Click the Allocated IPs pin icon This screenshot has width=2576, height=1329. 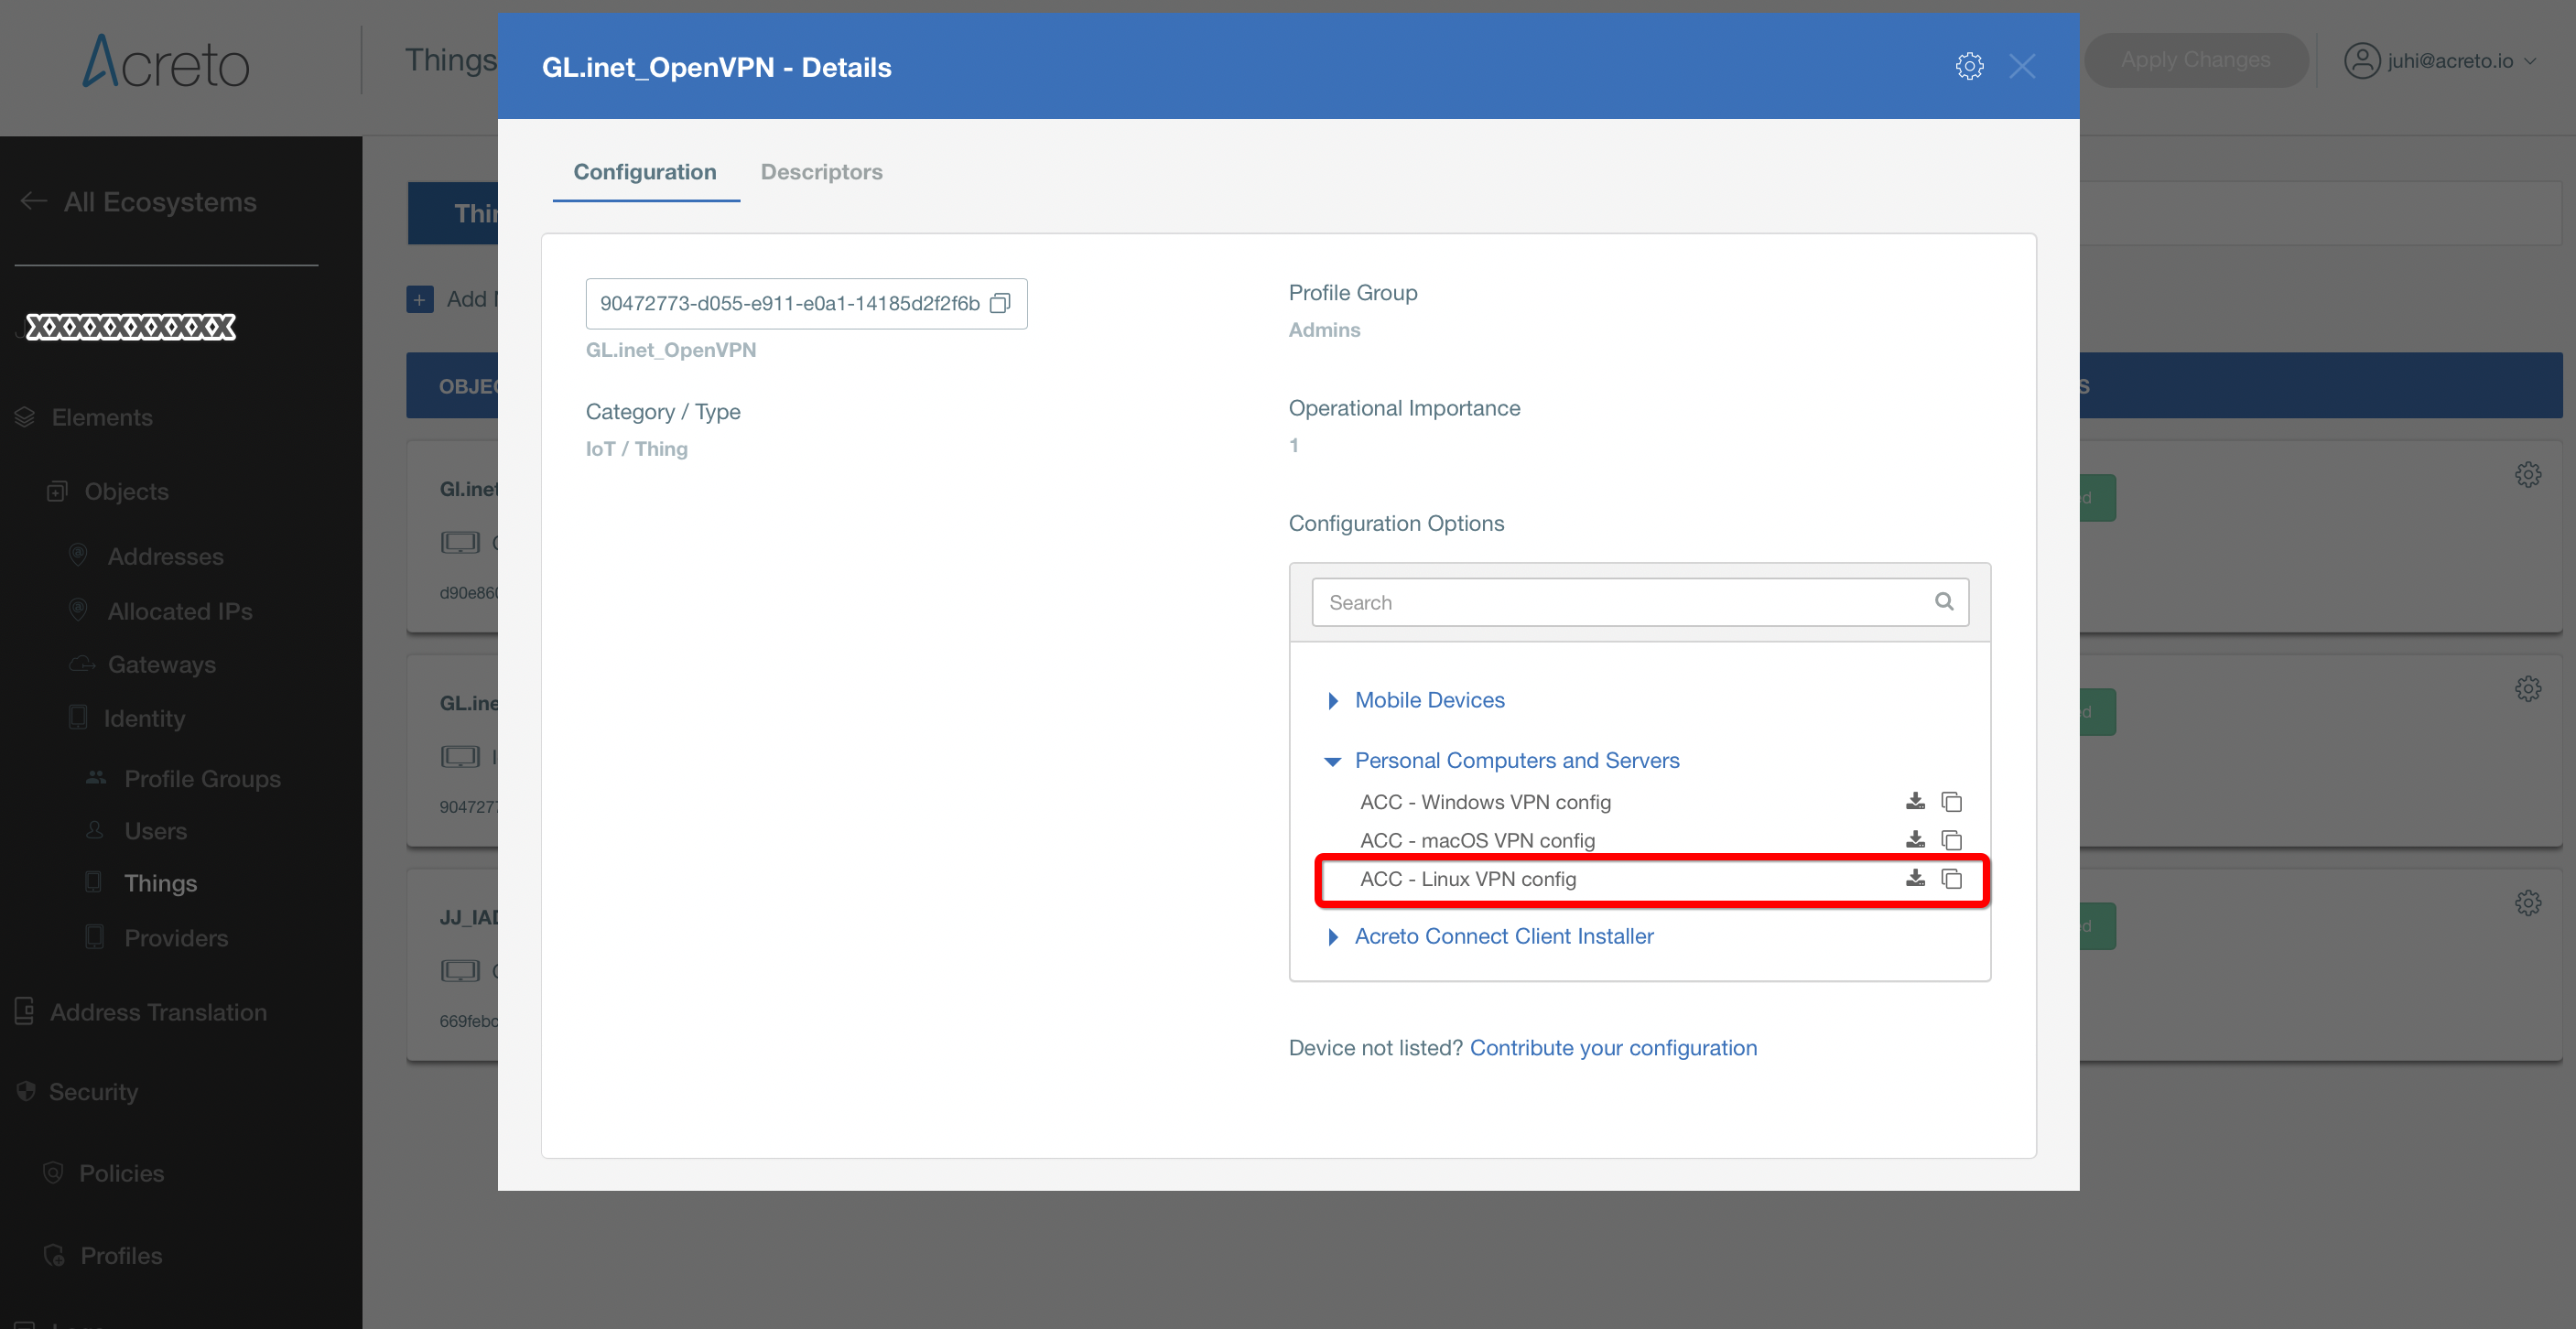pyautogui.click(x=78, y=610)
